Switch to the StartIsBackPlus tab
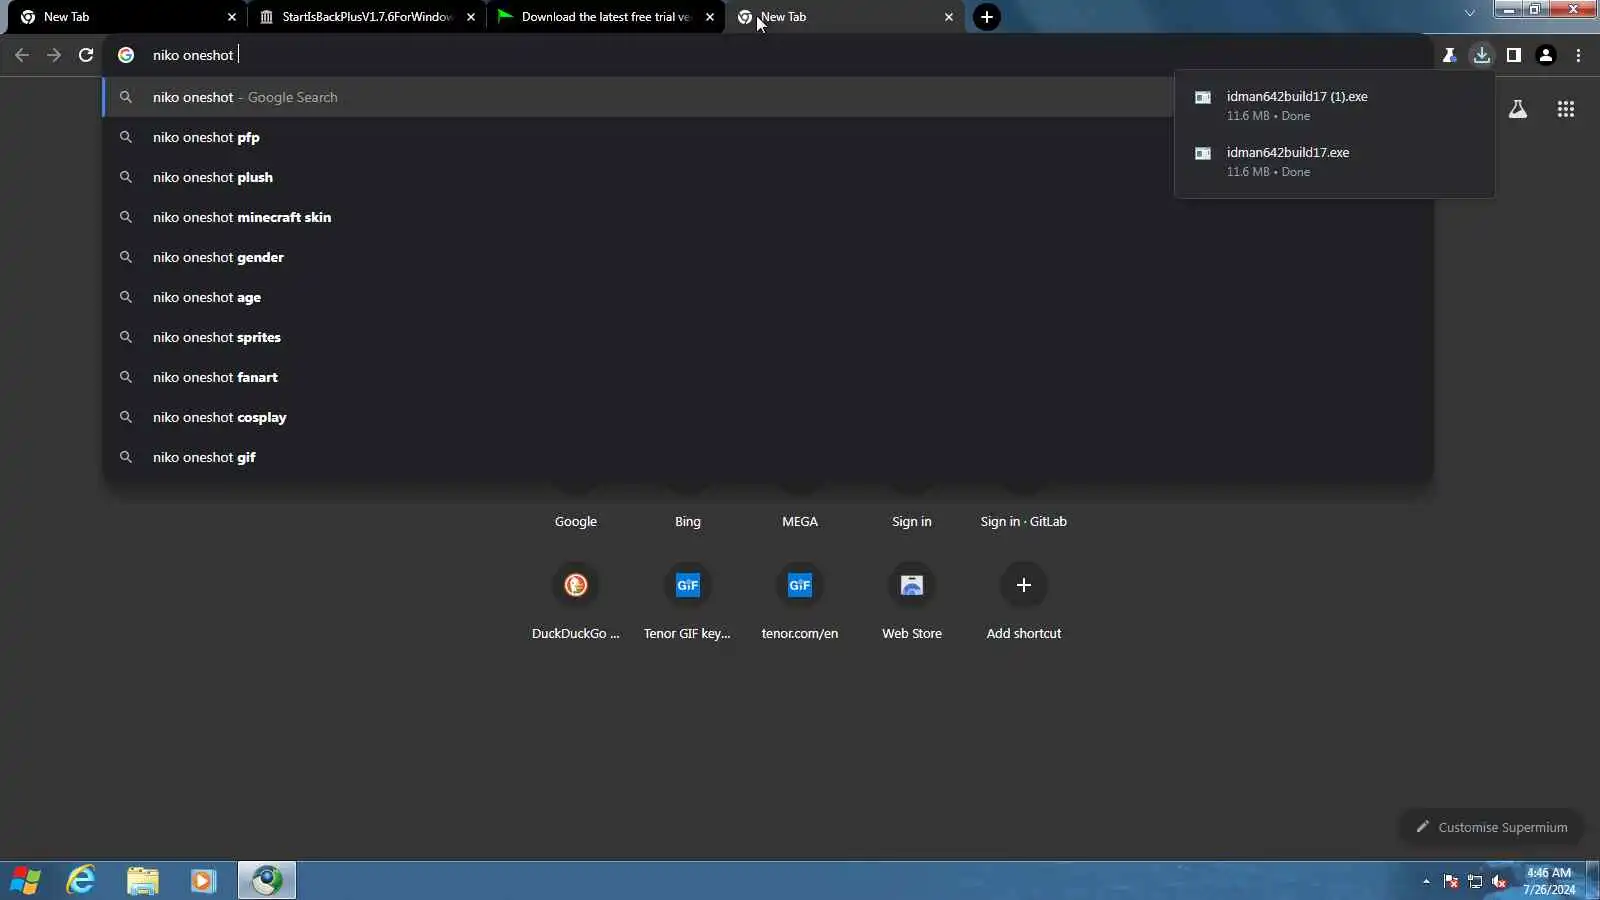This screenshot has height=900, width=1600. point(365,17)
